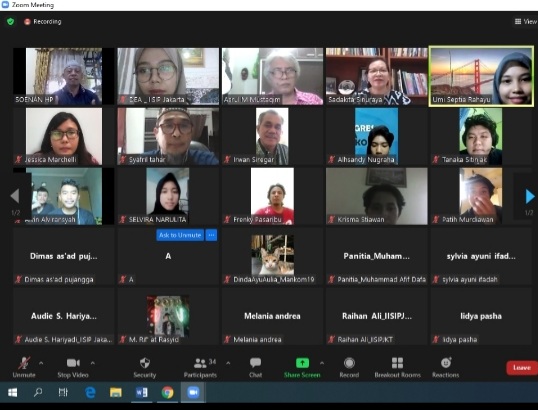Switch to Google Chrome on the taskbar
Image resolution: width=538 pixels, height=410 pixels.
[167, 392]
